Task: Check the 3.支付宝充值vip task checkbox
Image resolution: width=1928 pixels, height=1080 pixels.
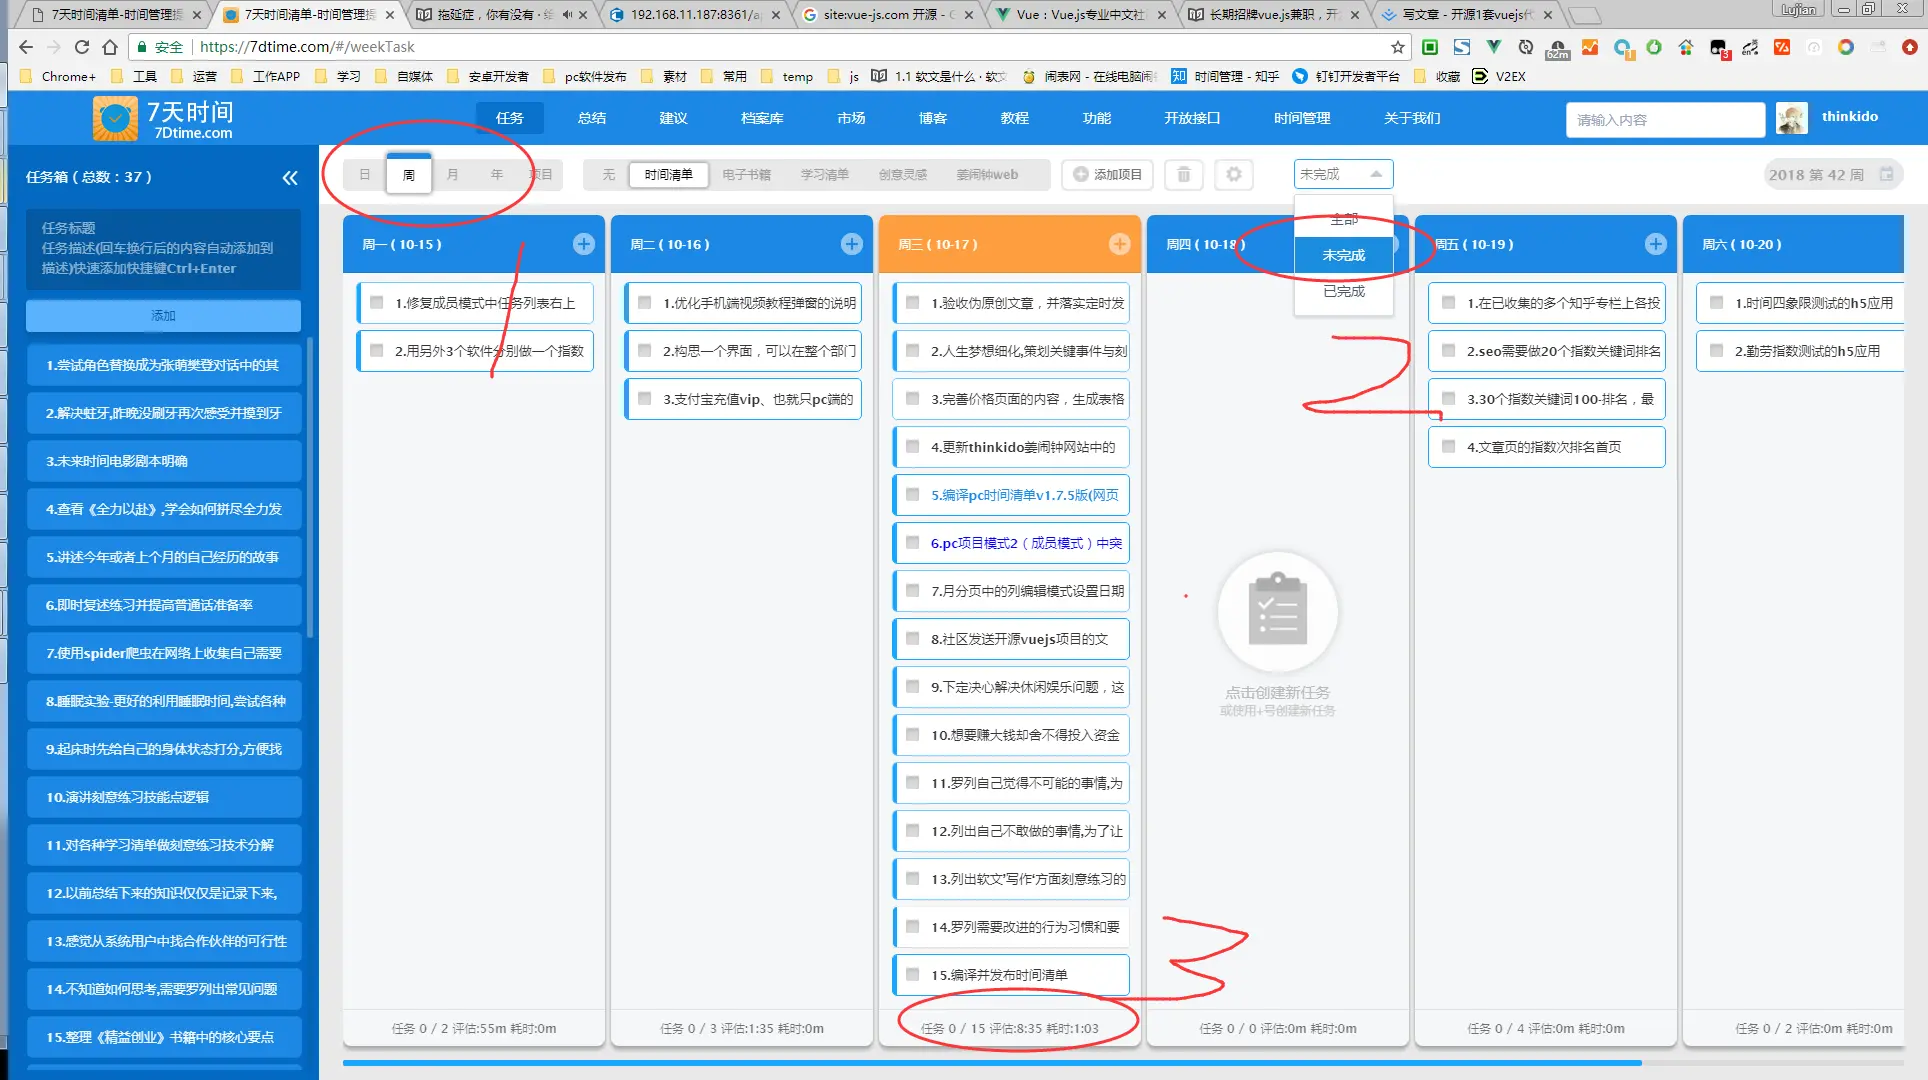Action: coord(645,399)
